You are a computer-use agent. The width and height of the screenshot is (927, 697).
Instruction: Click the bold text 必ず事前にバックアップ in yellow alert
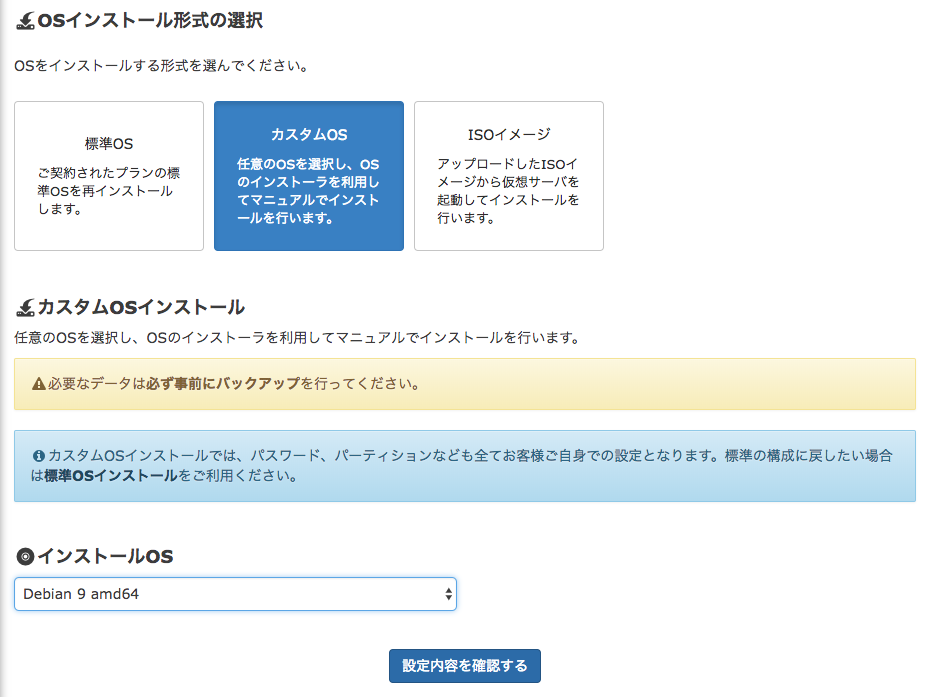223,384
